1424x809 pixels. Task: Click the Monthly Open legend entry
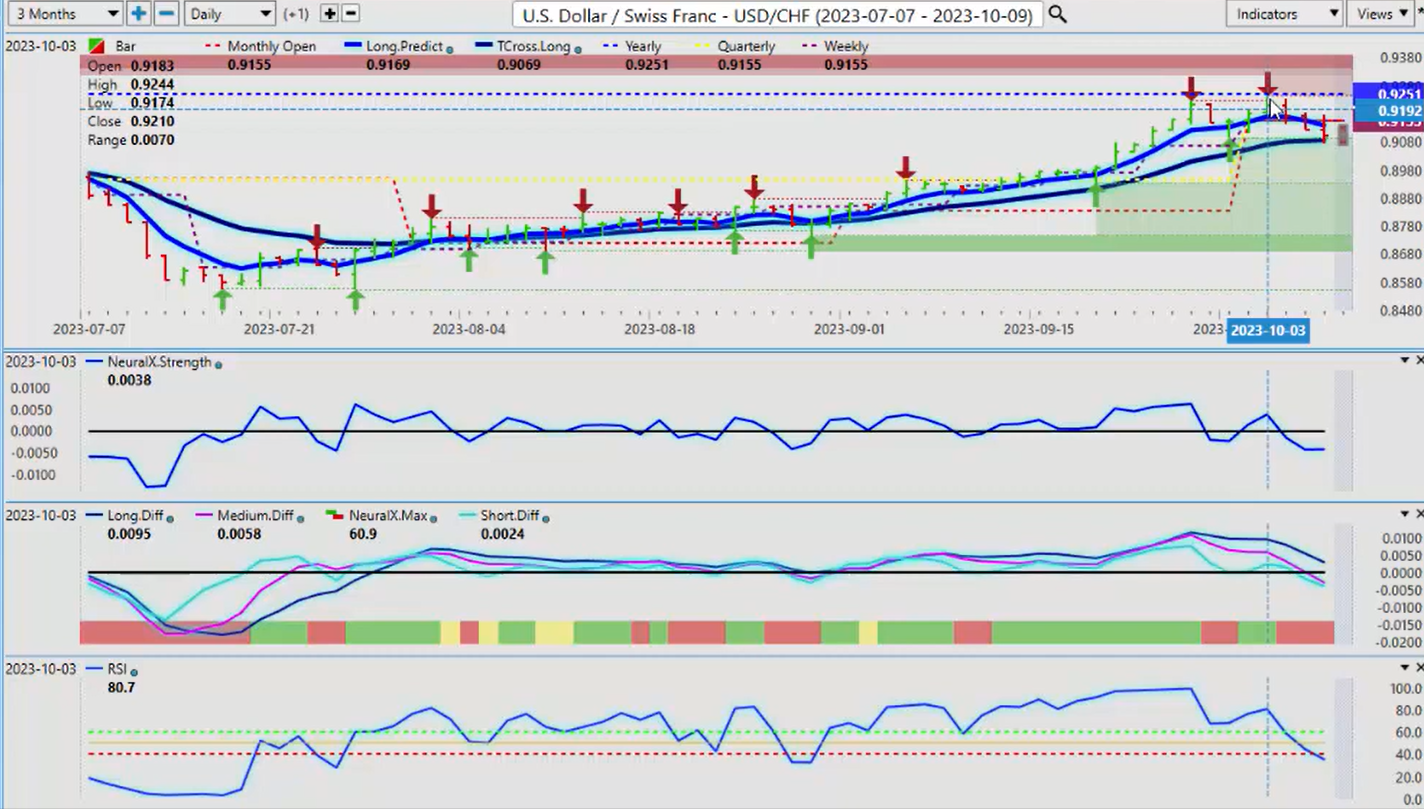pyautogui.click(x=260, y=47)
